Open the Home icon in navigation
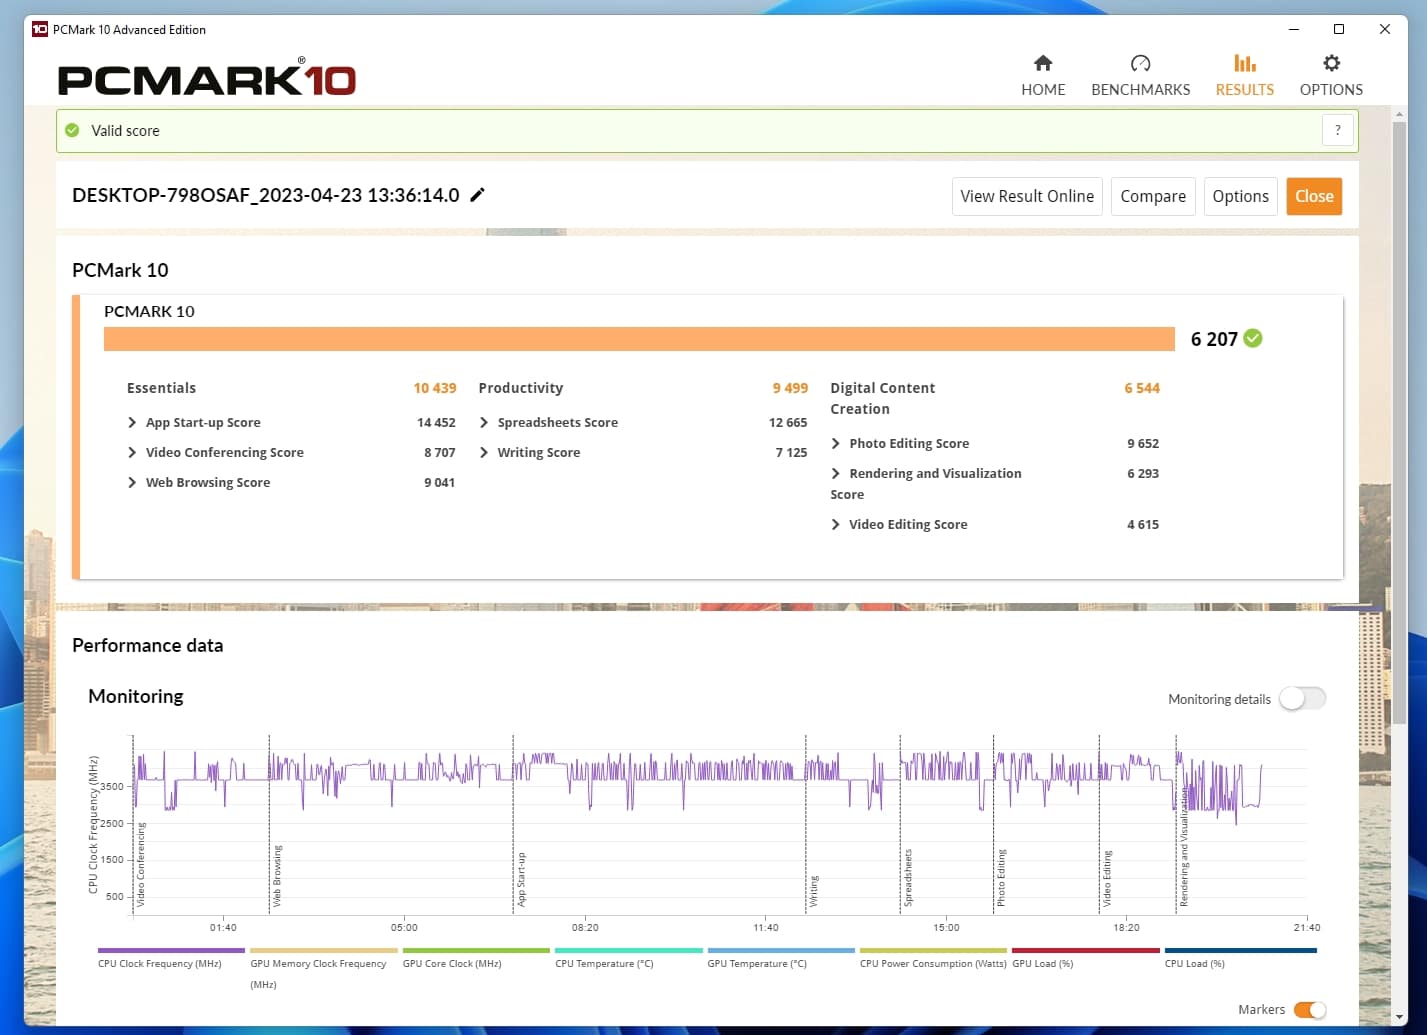The width and height of the screenshot is (1427, 1035). coord(1042,64)
